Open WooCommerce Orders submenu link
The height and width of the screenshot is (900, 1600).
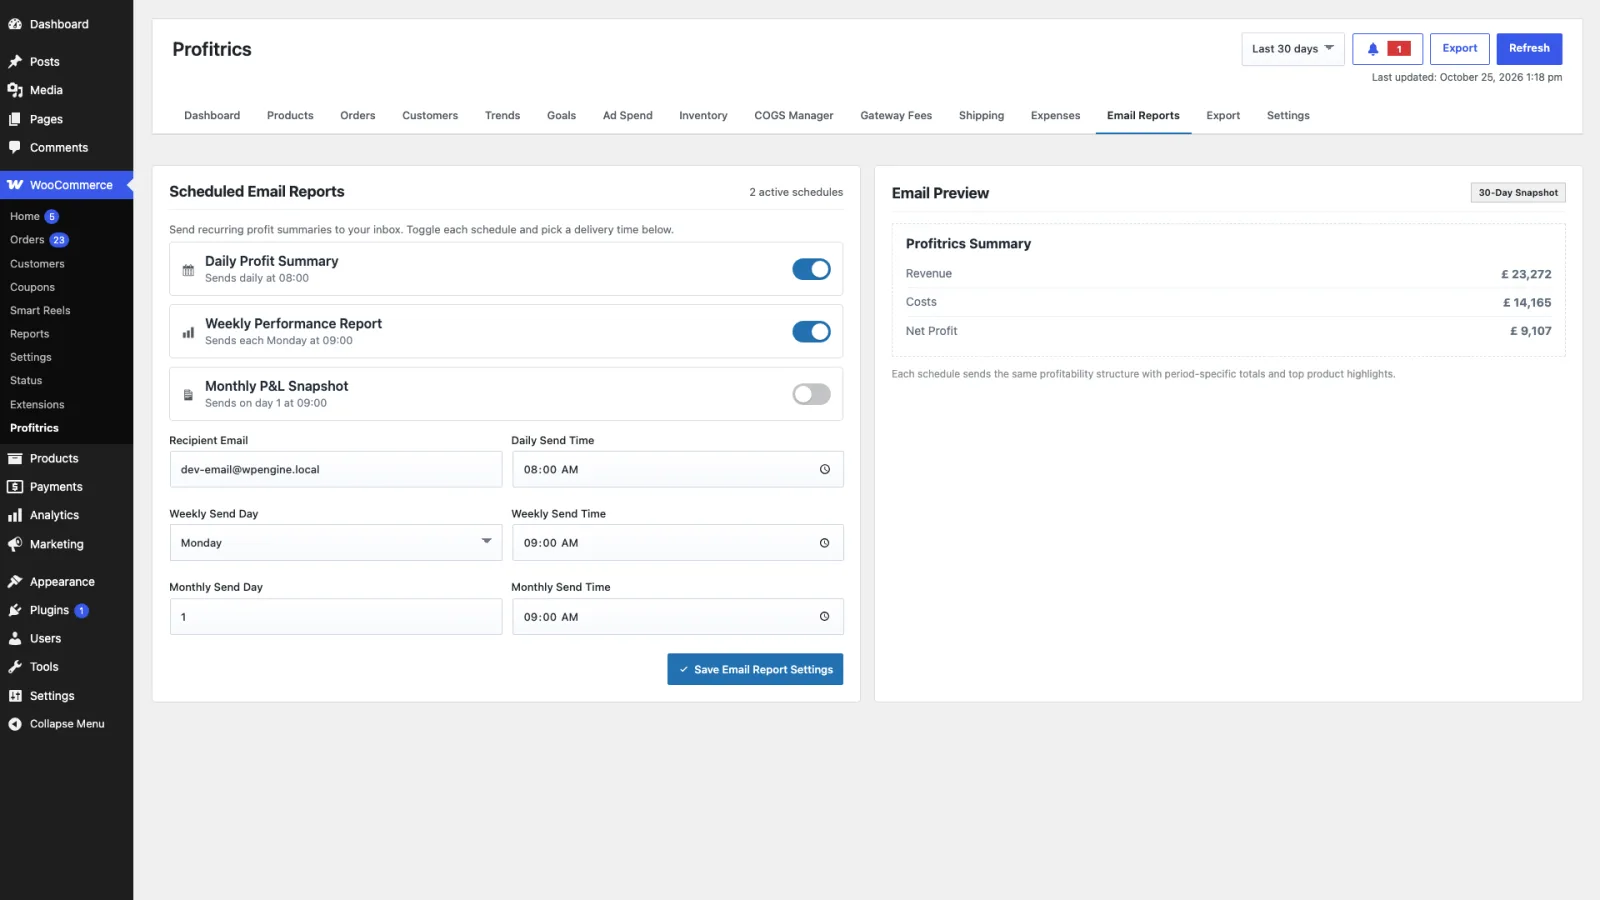[27, 240]
